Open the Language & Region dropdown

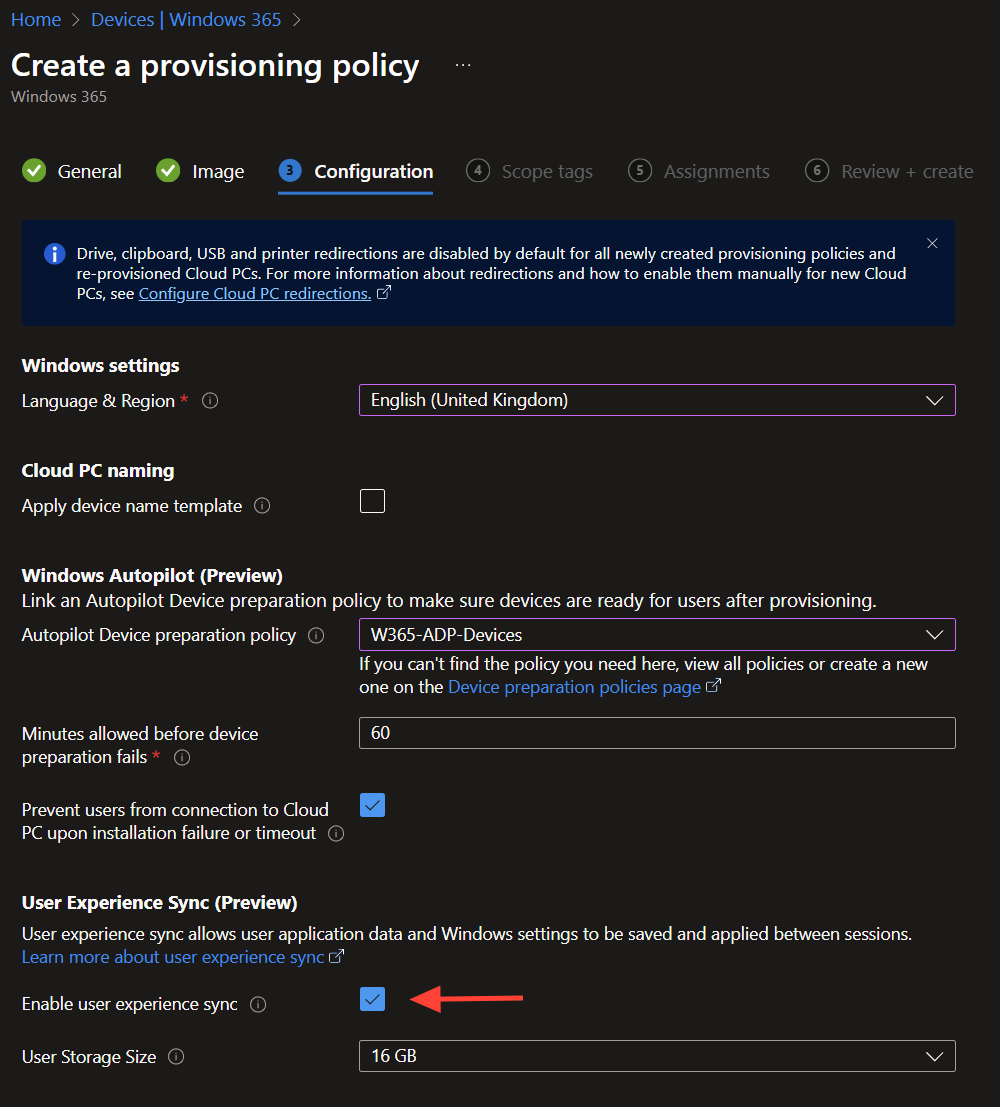tap(656, 400)
